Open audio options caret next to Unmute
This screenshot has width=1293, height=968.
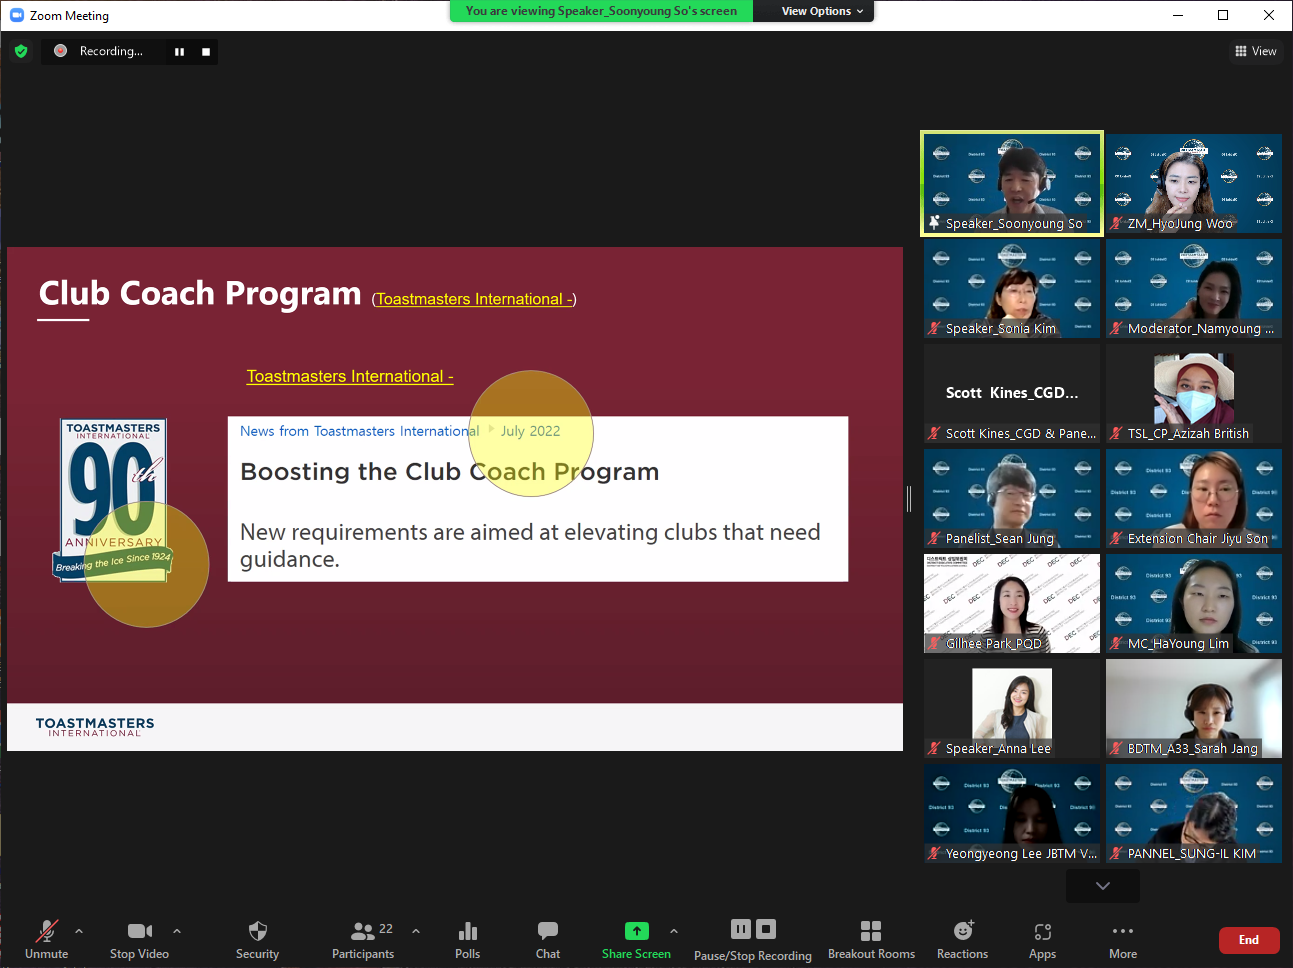point(79,931)
